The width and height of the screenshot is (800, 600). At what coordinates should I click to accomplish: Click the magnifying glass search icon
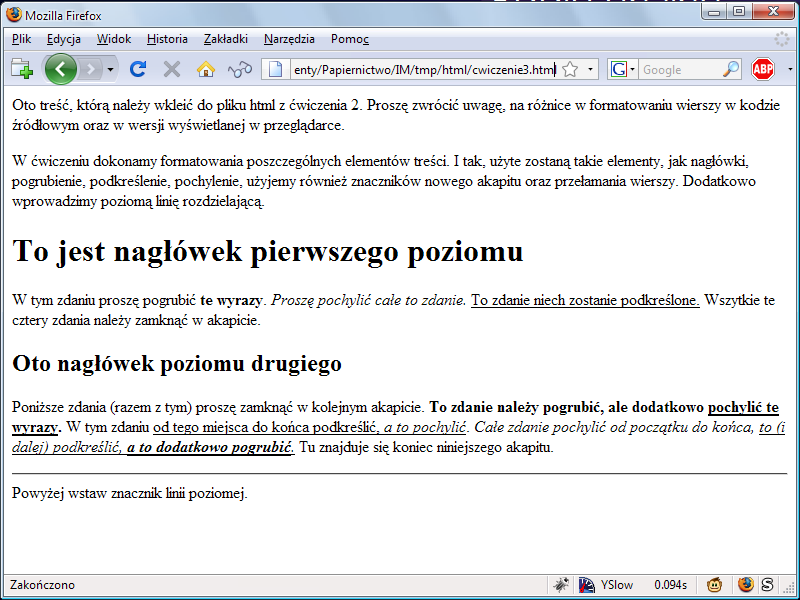coord(731,69)
